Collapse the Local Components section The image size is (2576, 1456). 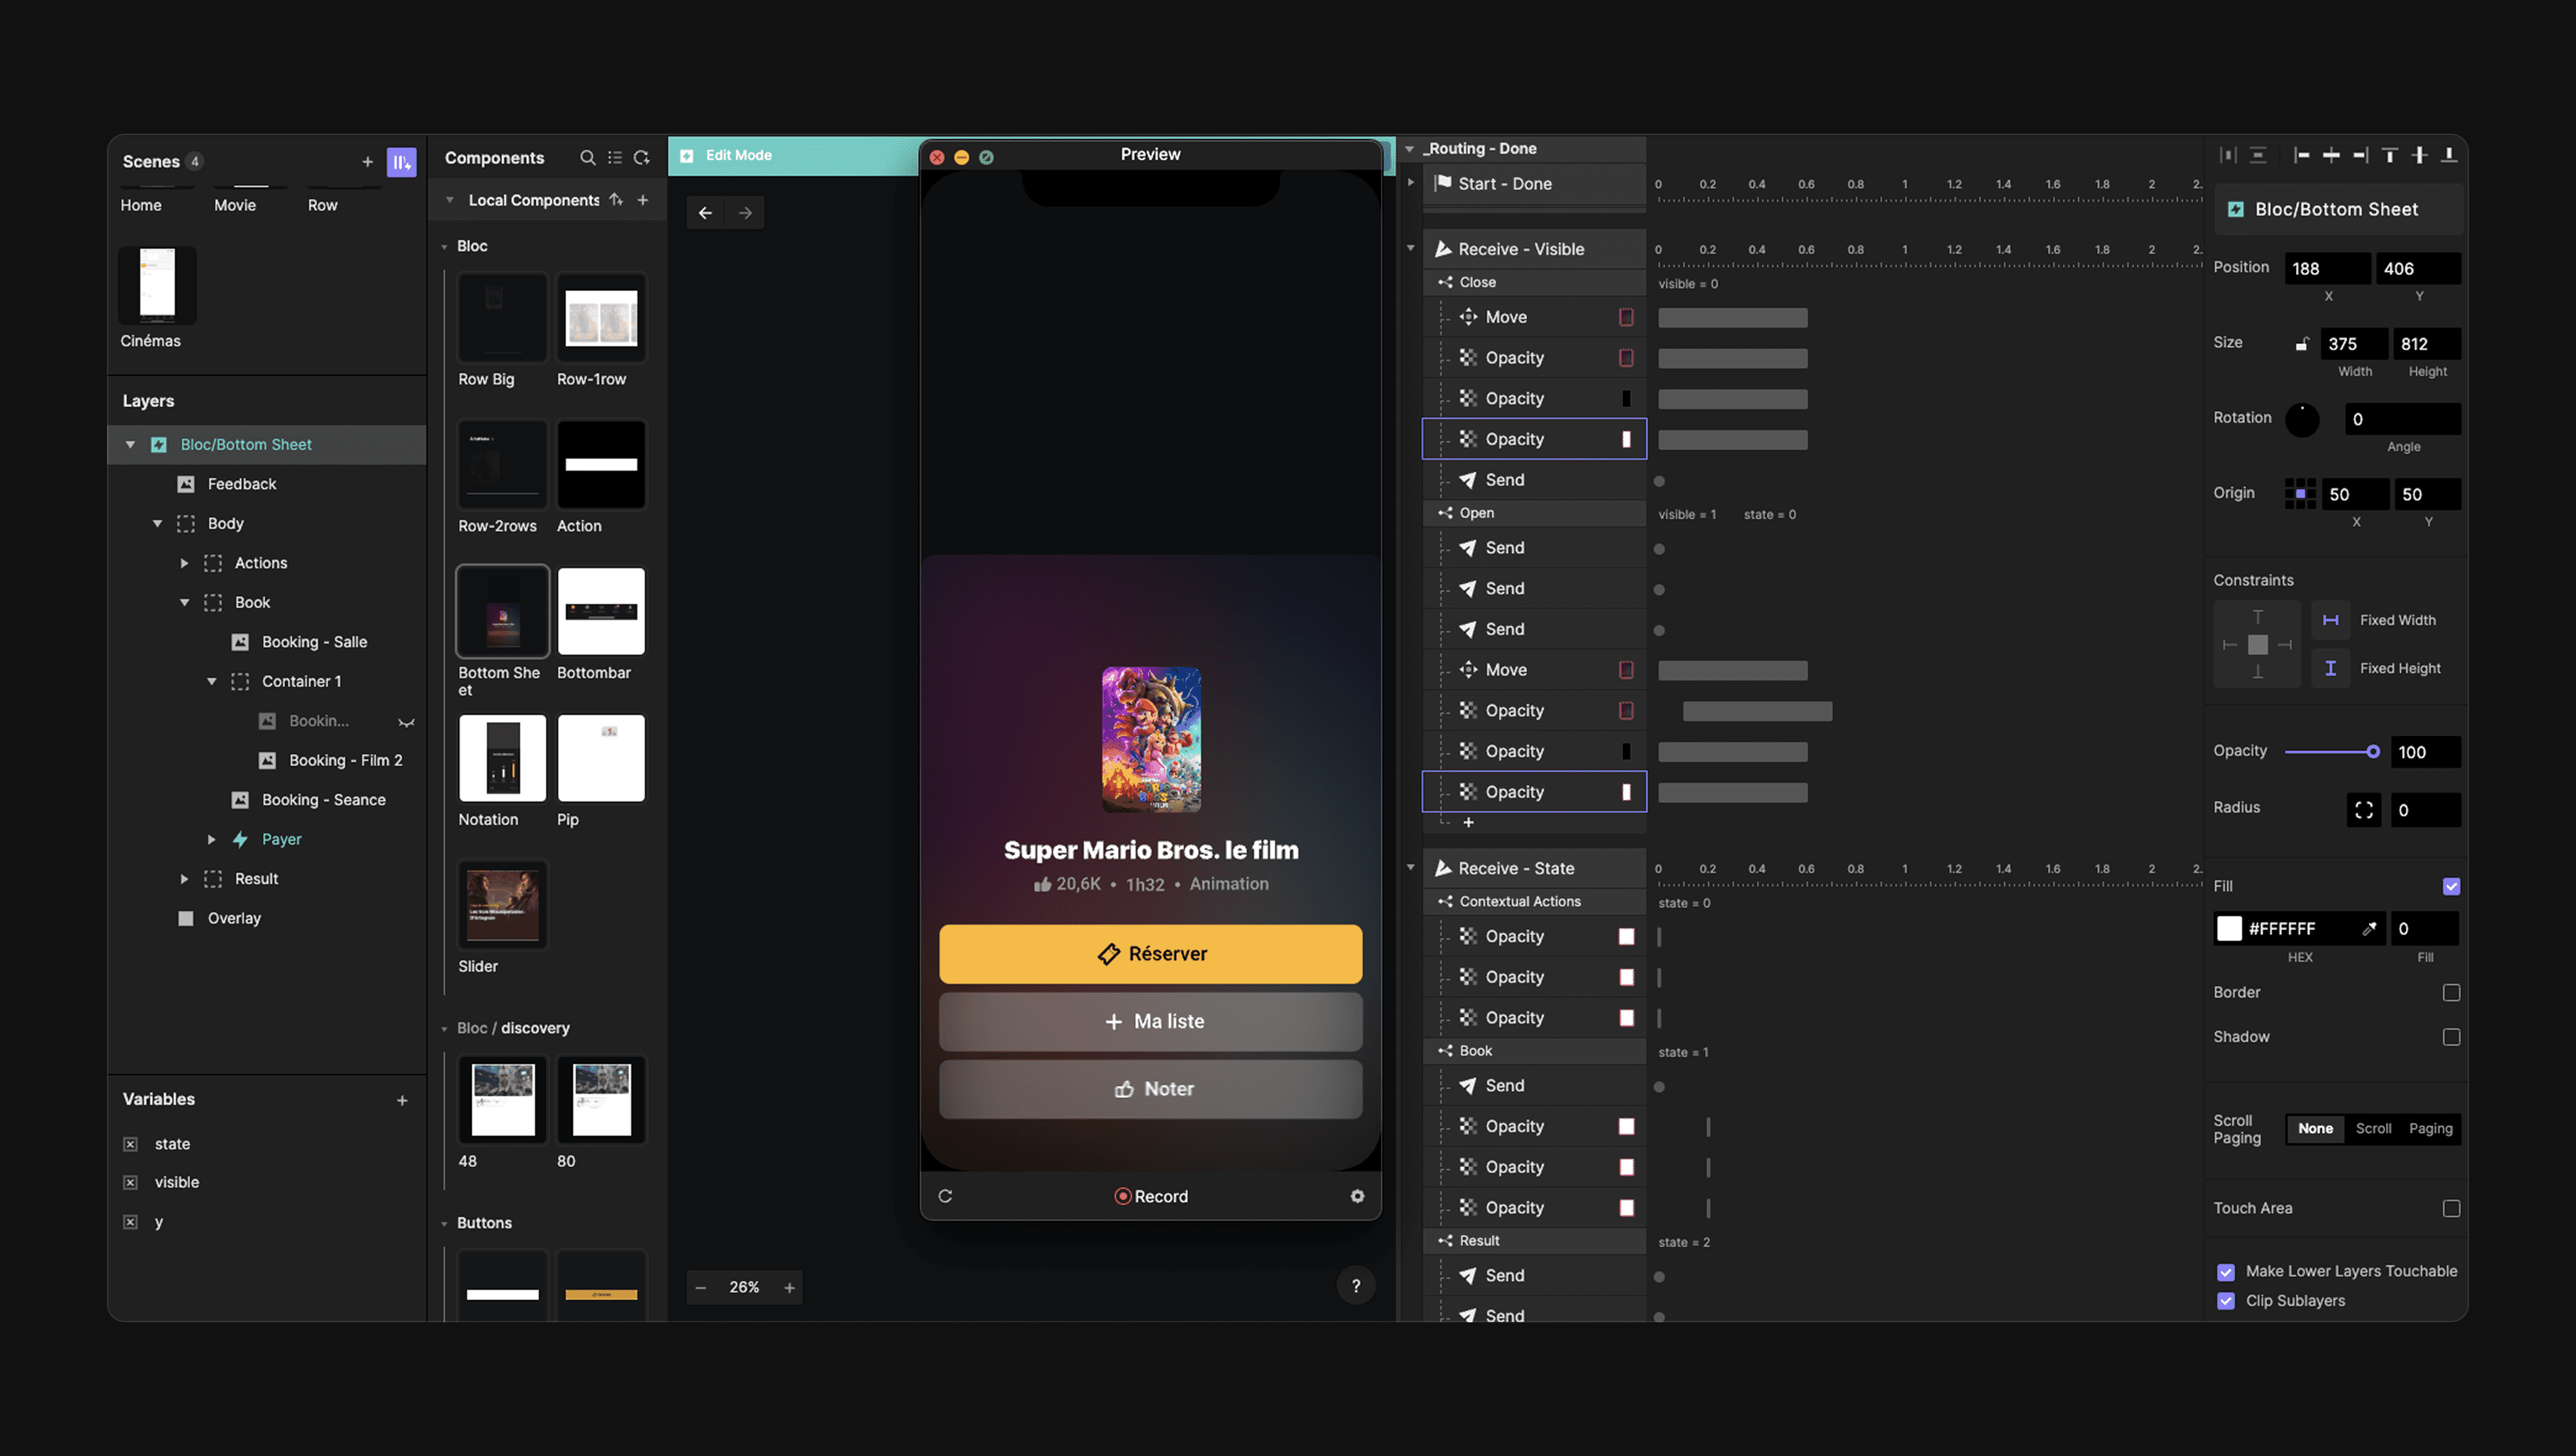(450, 200)
